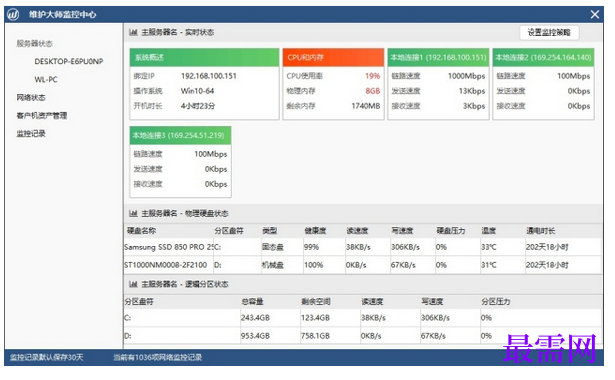Click chart icon beside 物理硬盘状态 header
Screen dimensions: 615x380
pos(133,213)
